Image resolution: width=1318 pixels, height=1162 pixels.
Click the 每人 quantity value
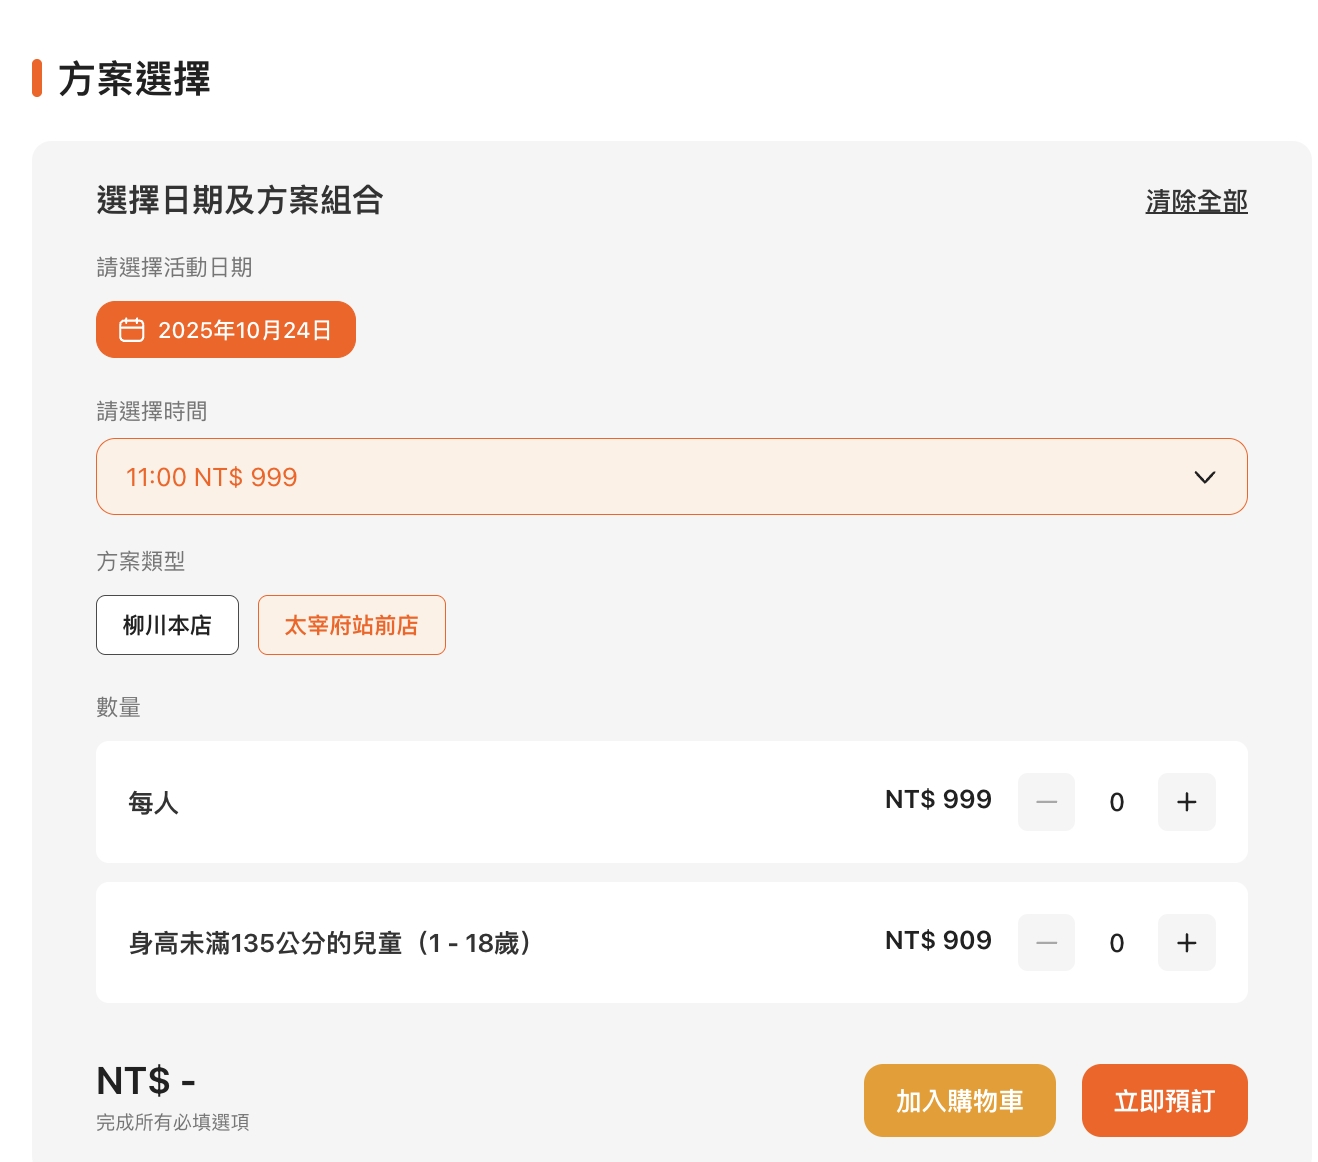point(1117,802)
